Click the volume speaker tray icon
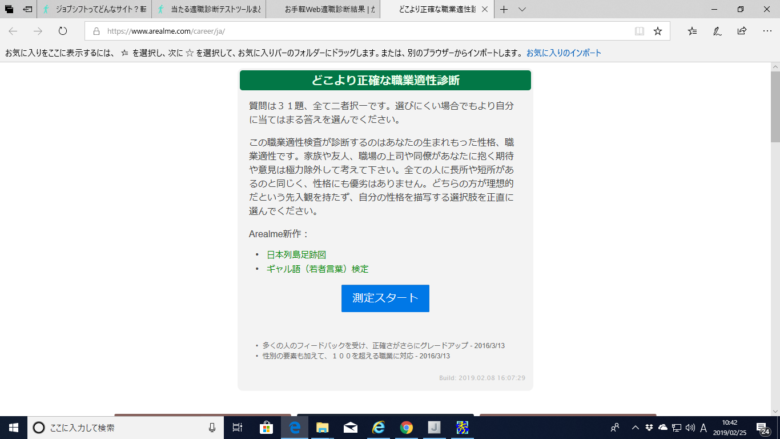This screenshot has height=439, width=780. click(690, 428)
